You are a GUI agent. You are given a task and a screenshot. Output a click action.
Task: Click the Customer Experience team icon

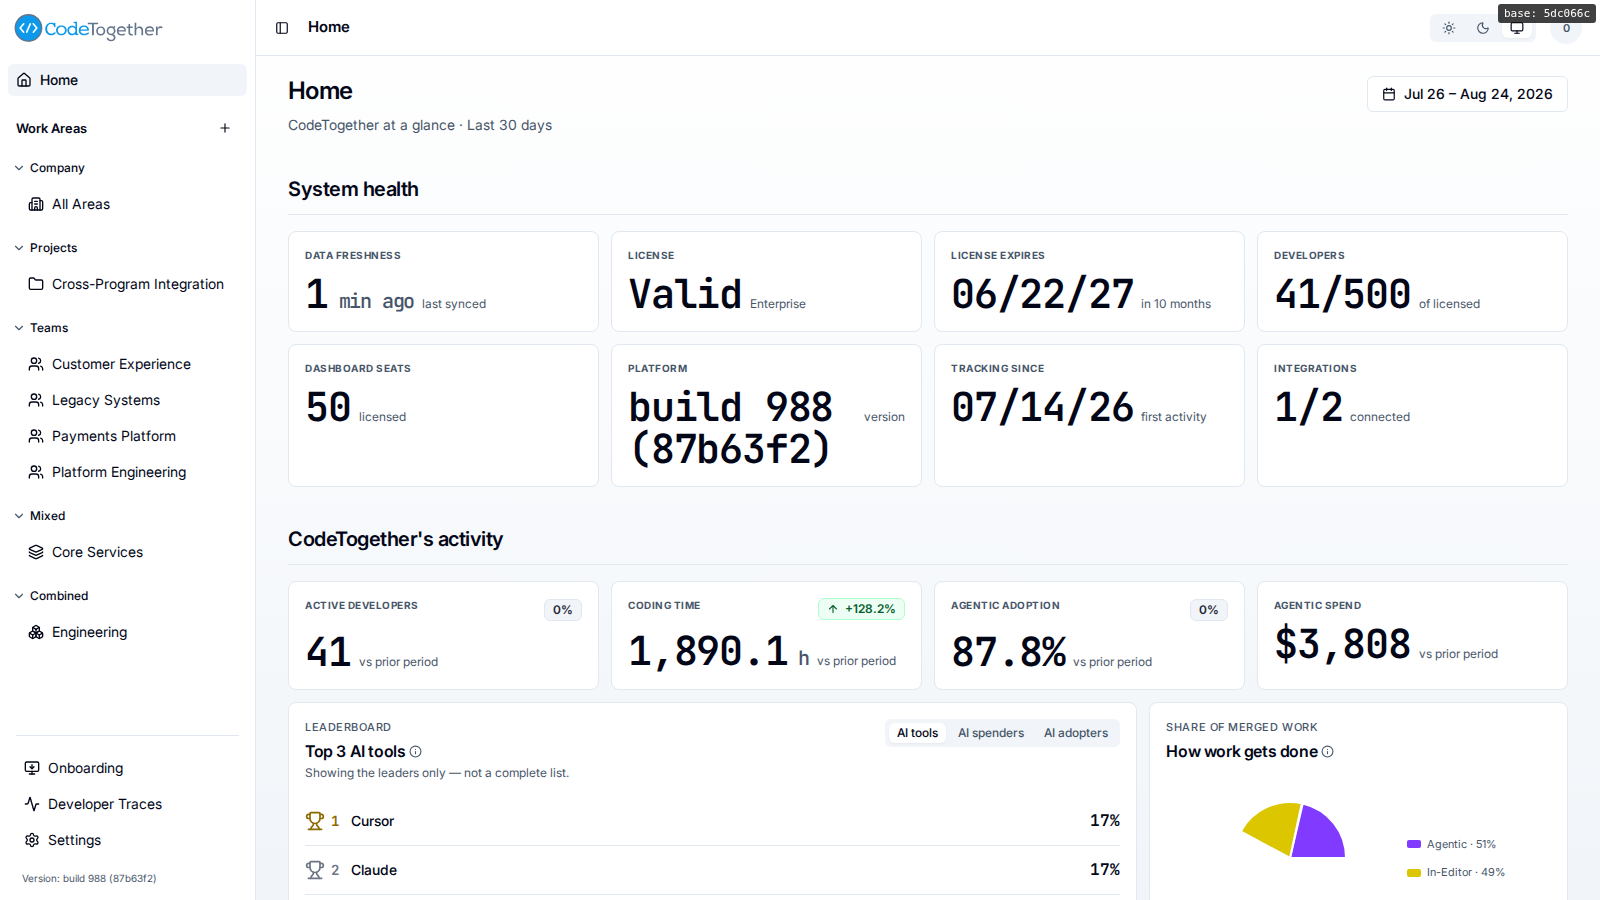[x=36, y=364]
